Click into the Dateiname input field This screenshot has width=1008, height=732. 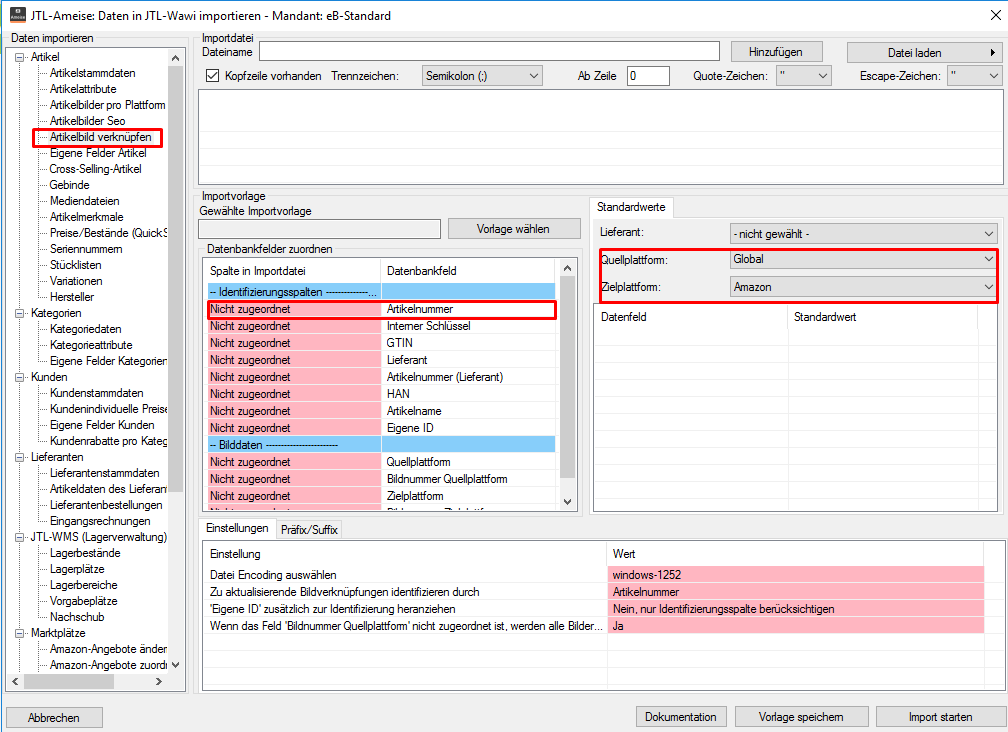click(x=489, y=51)
